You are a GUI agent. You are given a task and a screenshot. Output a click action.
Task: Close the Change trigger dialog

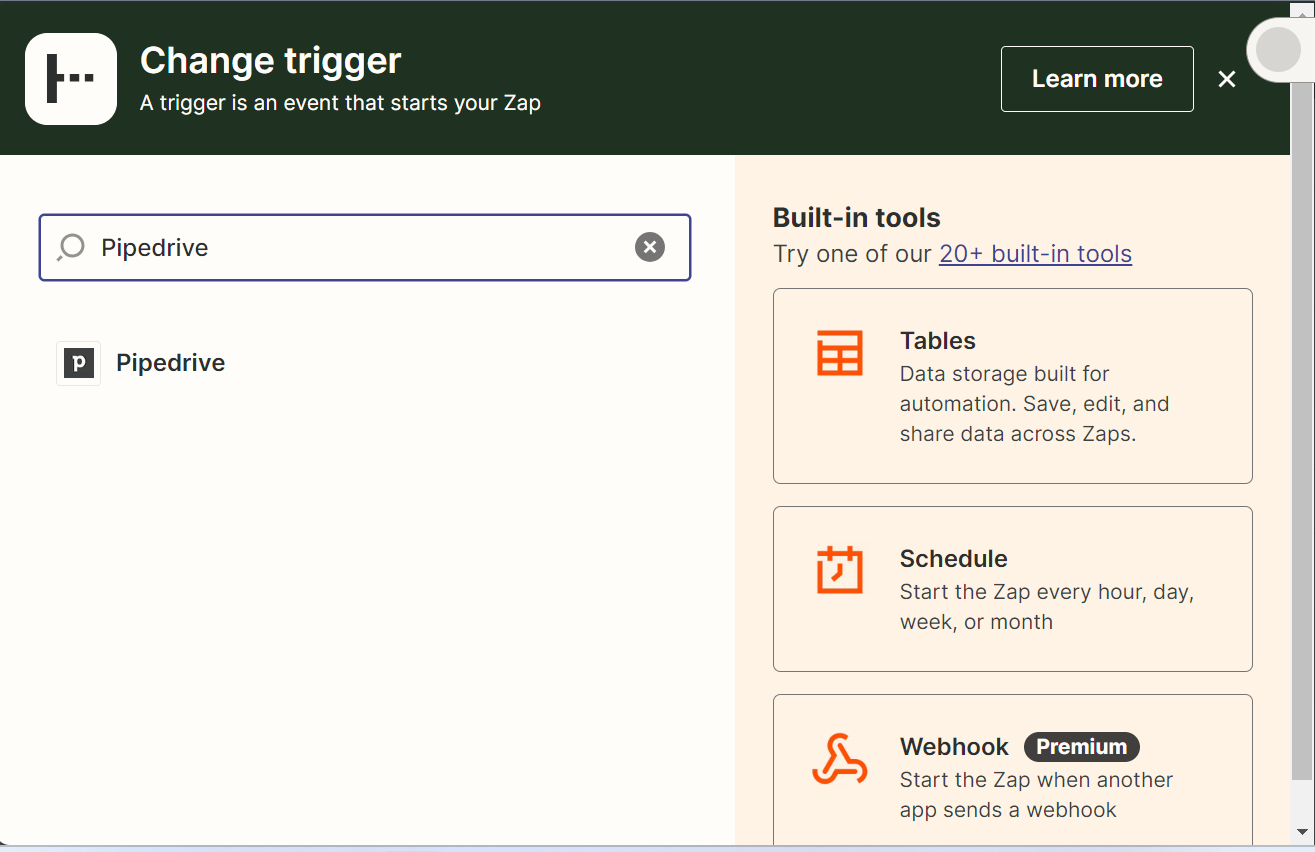click(x=1227, y=79)
